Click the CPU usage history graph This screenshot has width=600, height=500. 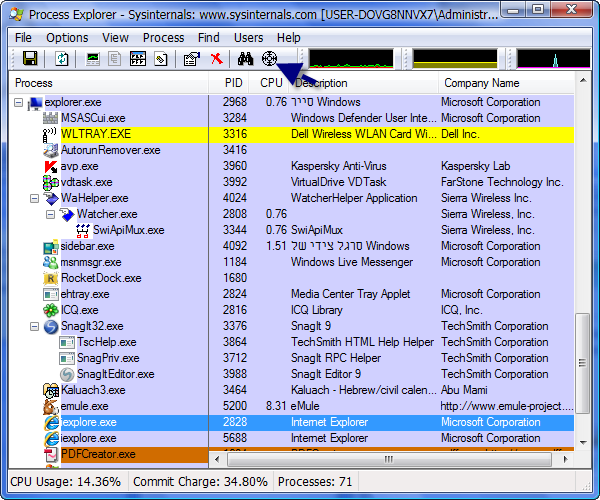tap(351, 59)
